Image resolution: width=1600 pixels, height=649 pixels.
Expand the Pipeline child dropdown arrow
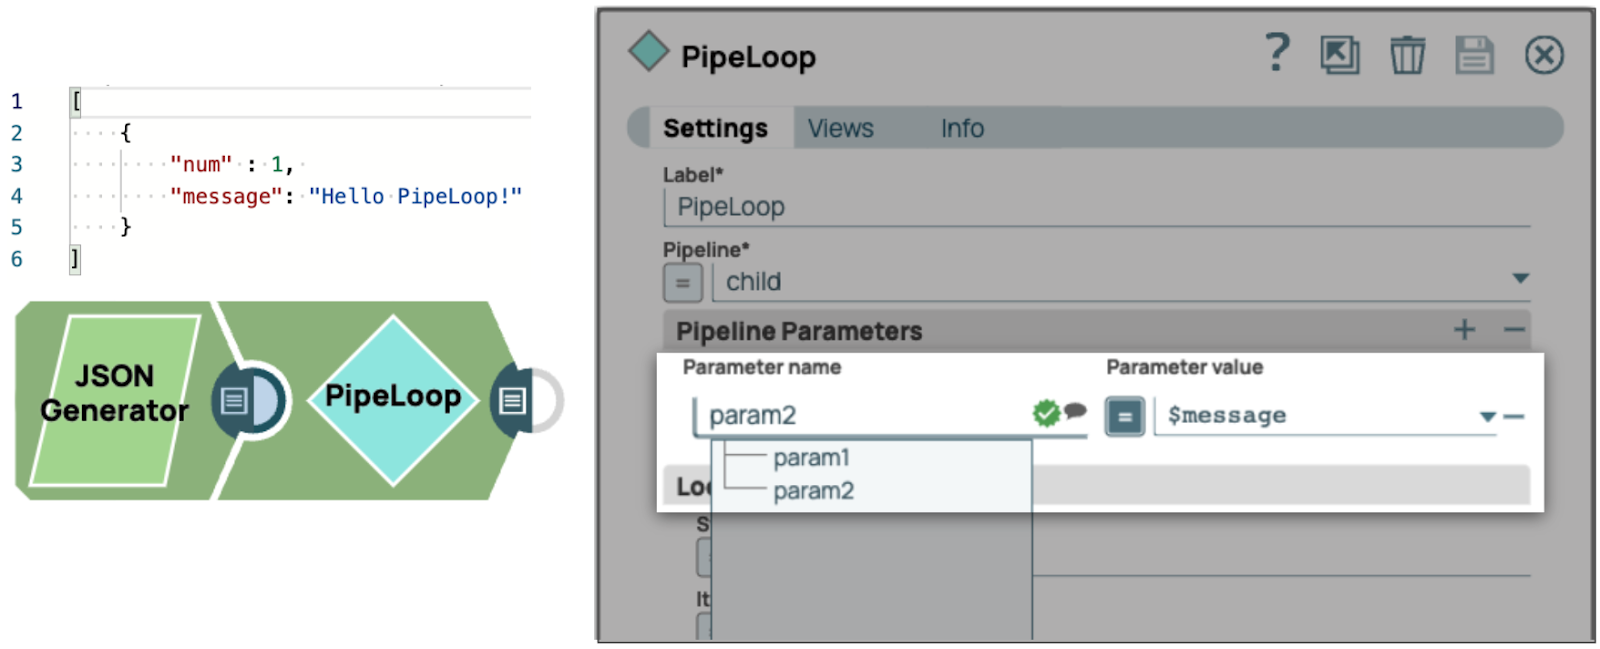(1520, 278)
